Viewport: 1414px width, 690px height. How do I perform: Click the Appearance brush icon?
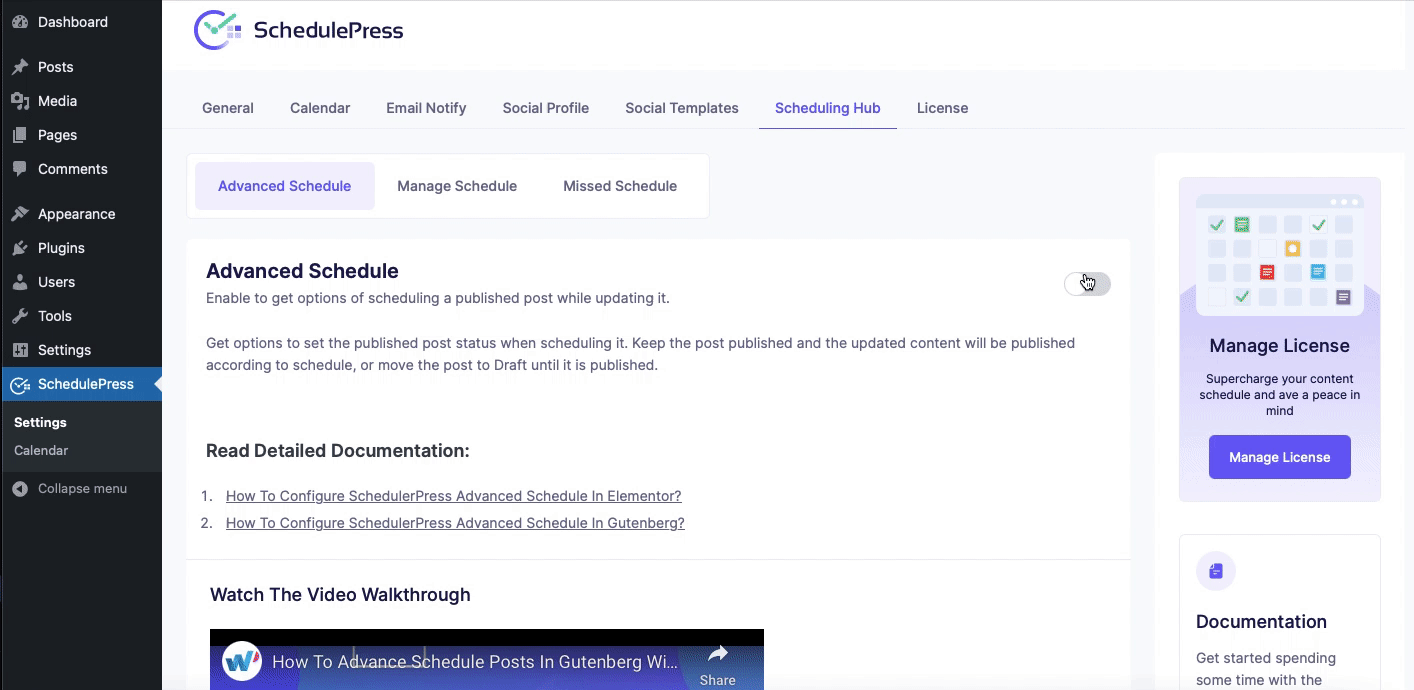(20, 214)
